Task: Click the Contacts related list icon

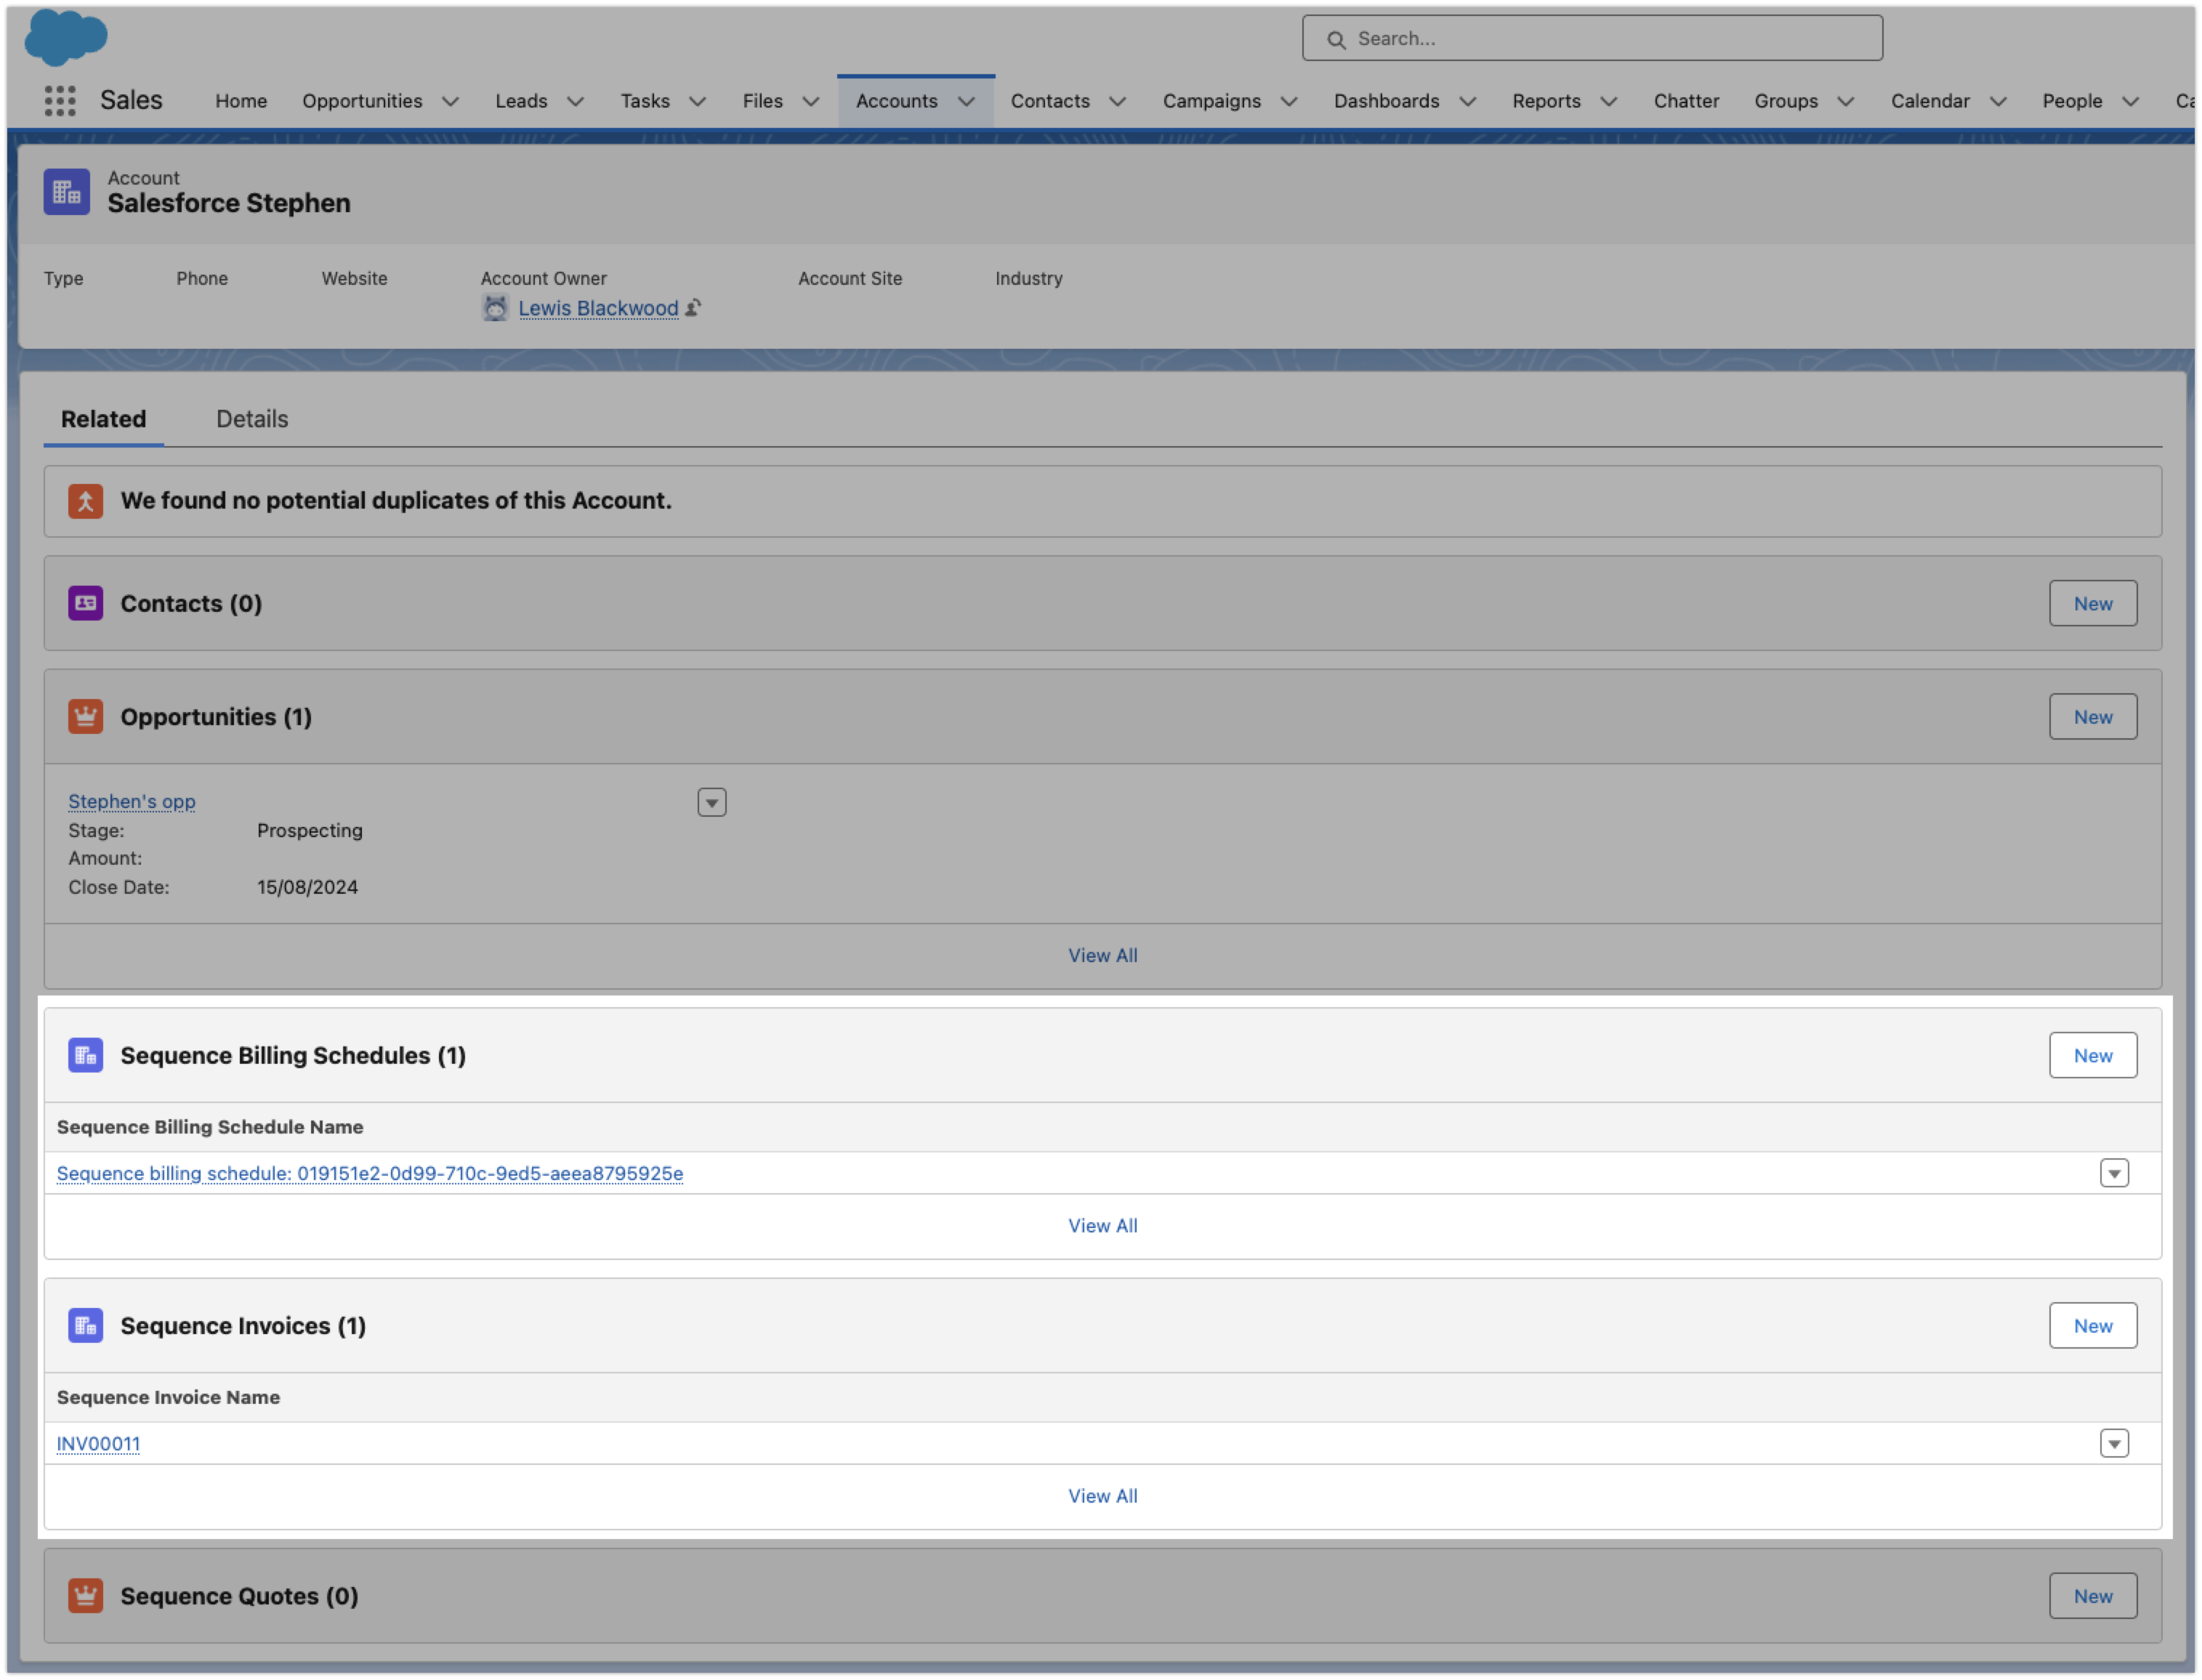Action: click(x=86, y=604)
